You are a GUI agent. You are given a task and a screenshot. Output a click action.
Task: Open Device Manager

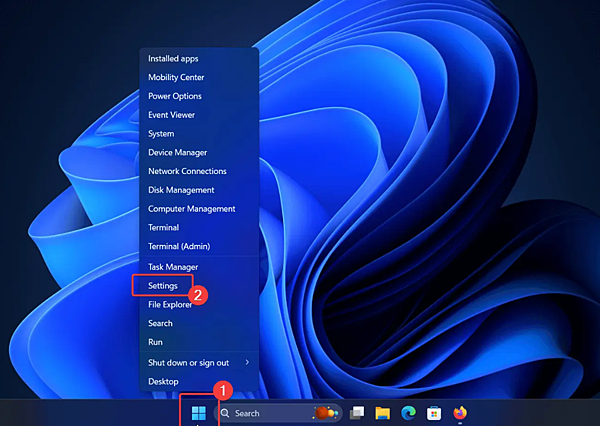[199, 152]
